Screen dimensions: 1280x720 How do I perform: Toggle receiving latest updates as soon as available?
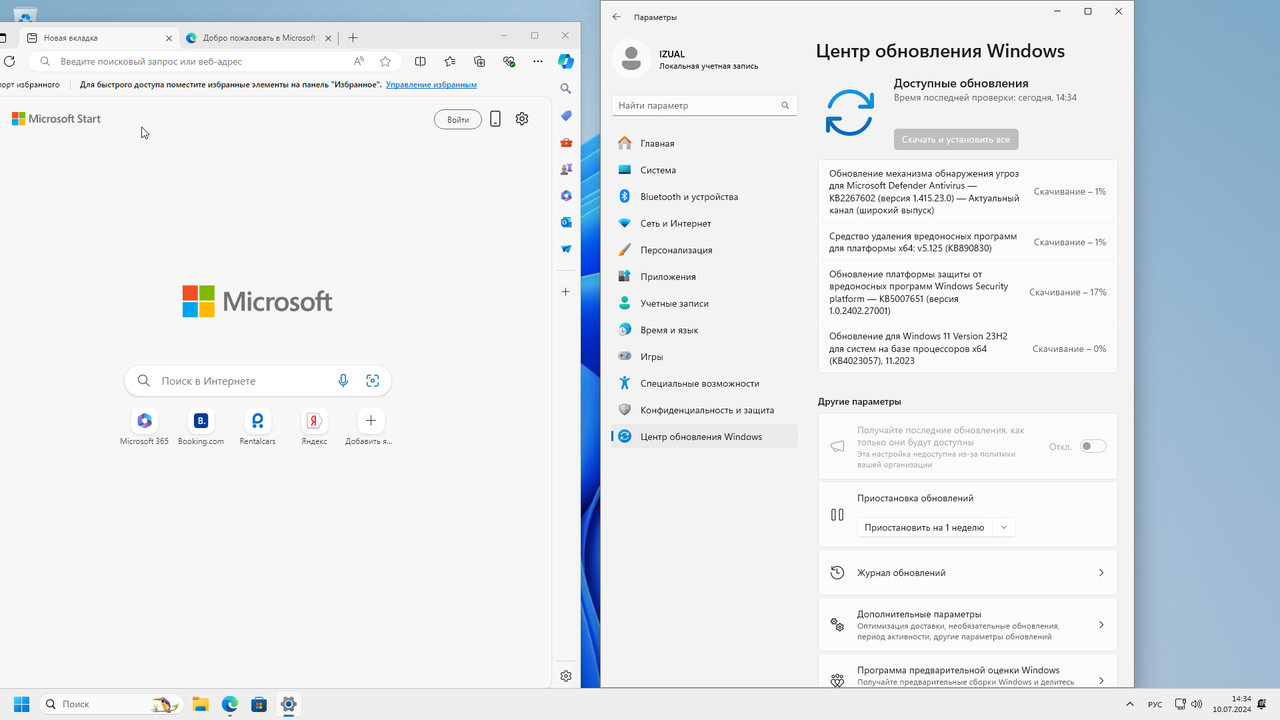tap(1093, 446)
